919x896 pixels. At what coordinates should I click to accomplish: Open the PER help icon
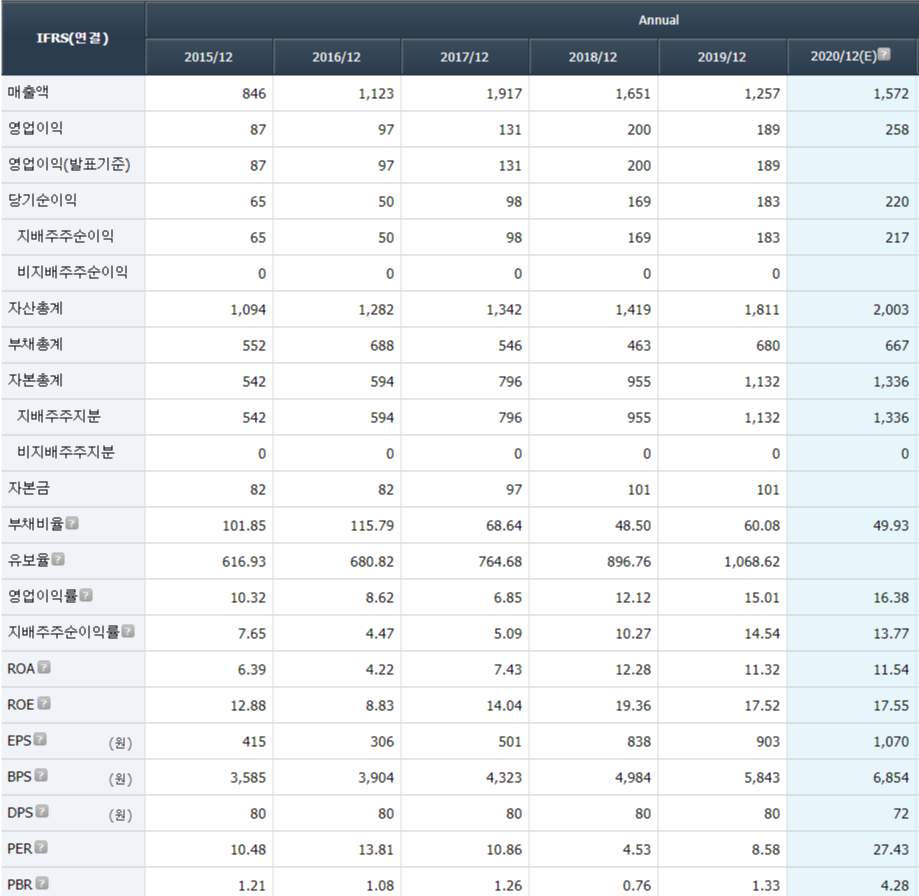[40, 847]
